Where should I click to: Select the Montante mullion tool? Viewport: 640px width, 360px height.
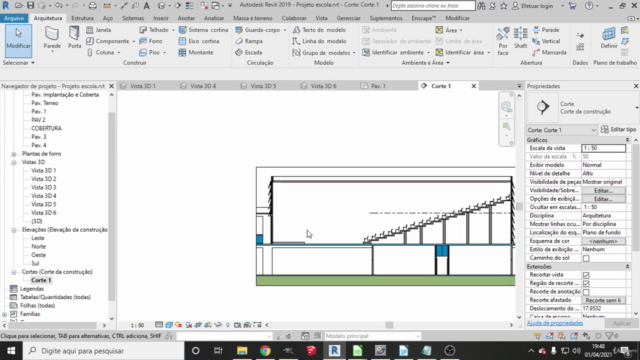[196, 52]
